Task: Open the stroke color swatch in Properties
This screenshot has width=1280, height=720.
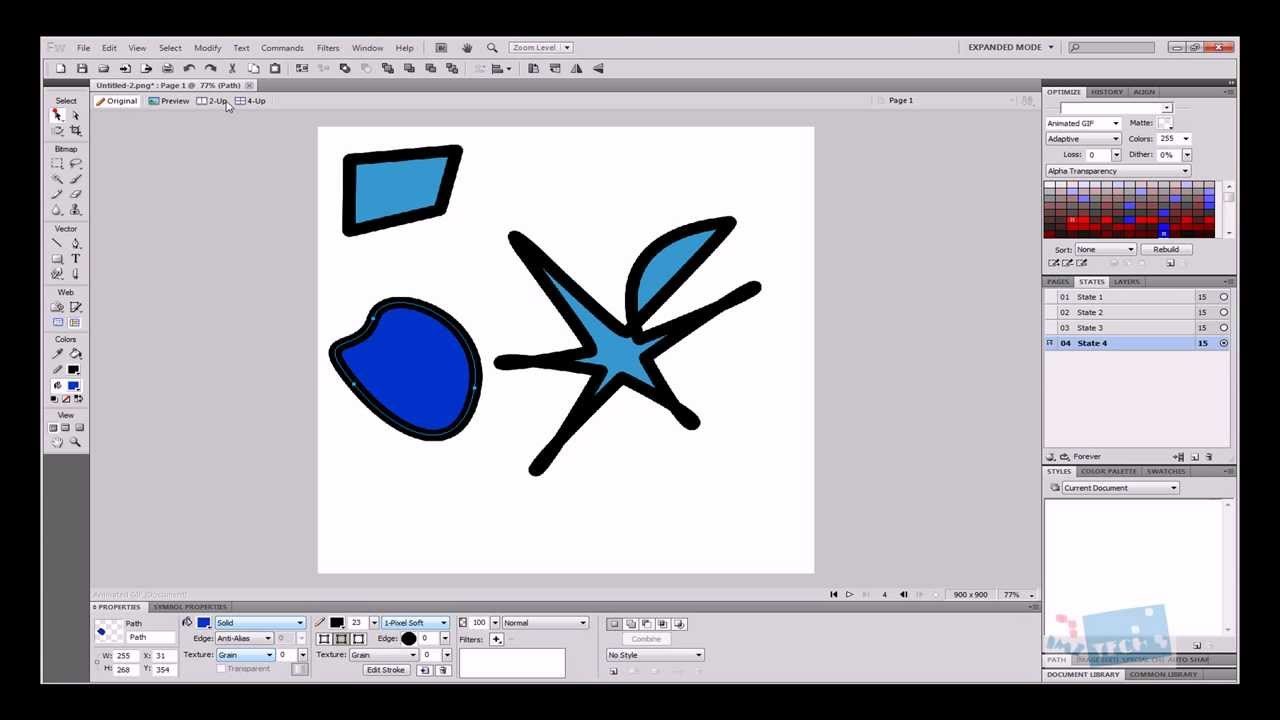Action: tap(337, 623)
